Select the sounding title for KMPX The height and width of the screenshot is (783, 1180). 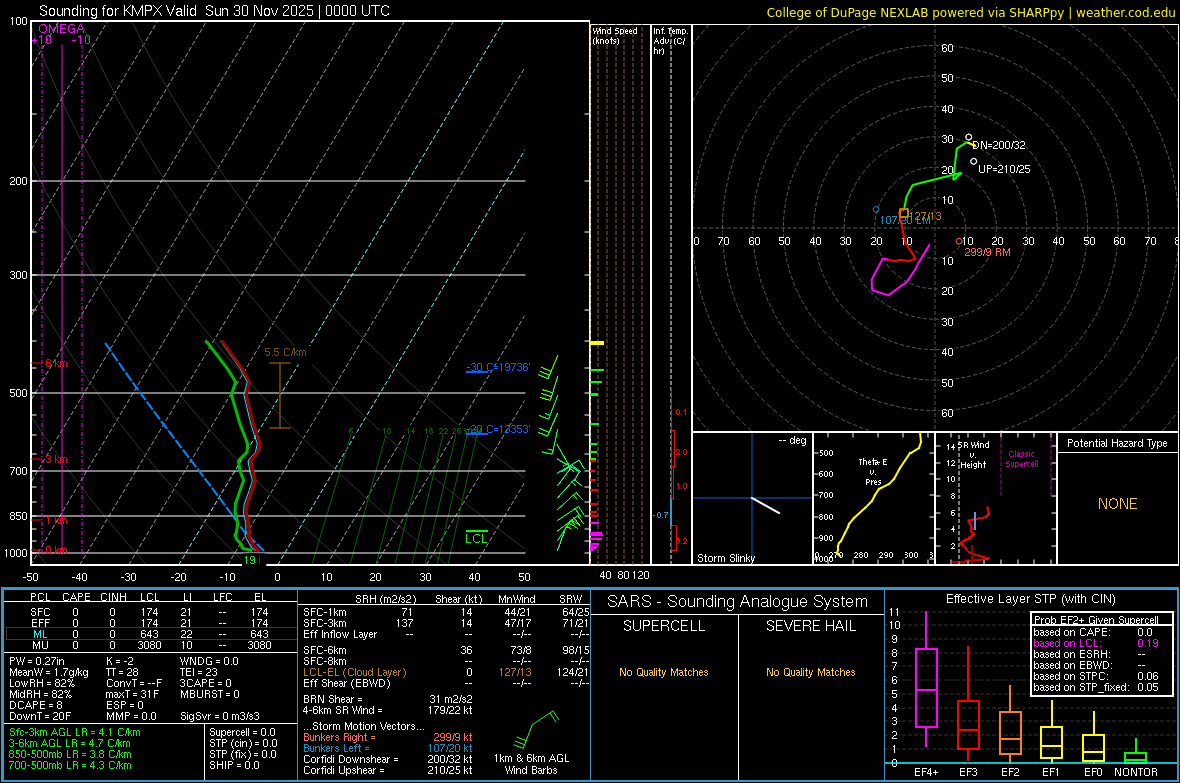click(x=214, y=11)
